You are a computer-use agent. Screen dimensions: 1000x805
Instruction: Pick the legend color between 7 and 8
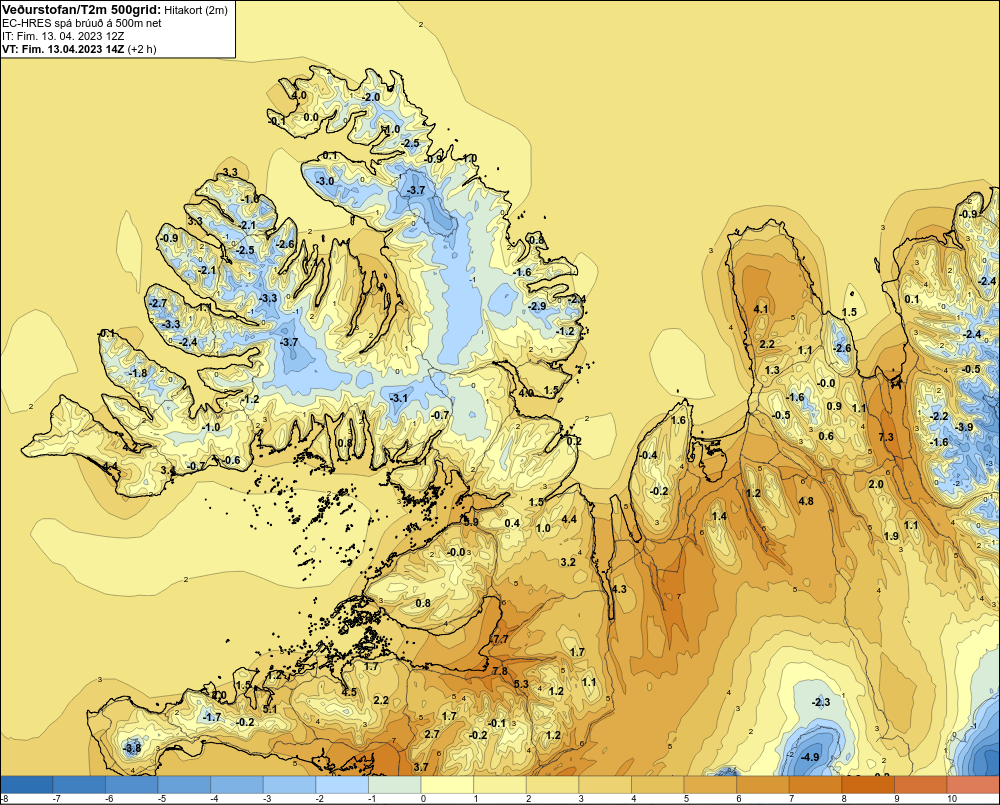coord(815,784)
